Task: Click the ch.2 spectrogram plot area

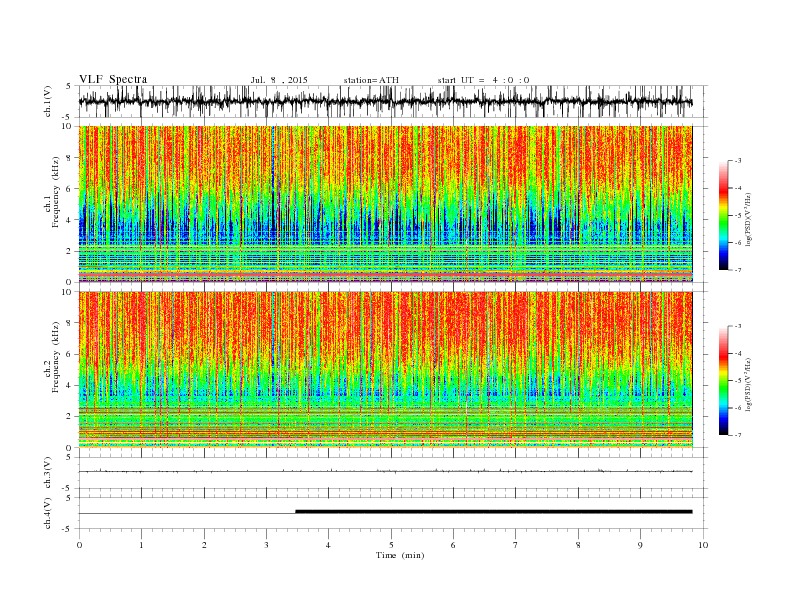Action: [x=385, y=370]
